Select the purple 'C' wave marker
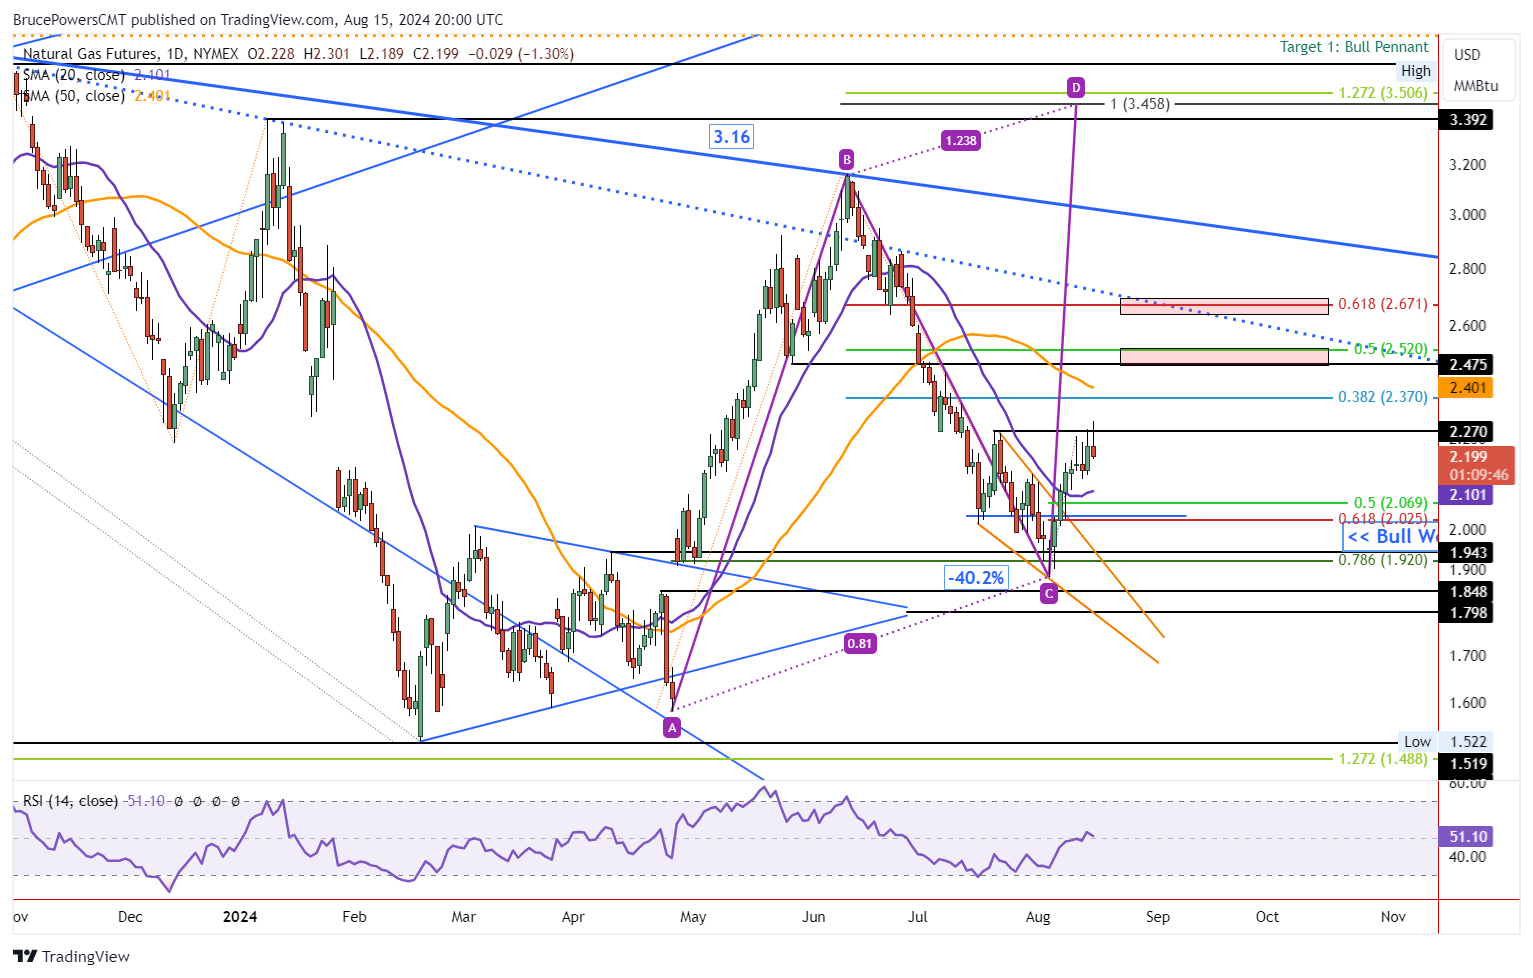Screen dimensions: 1533x978 (1048, 594)
